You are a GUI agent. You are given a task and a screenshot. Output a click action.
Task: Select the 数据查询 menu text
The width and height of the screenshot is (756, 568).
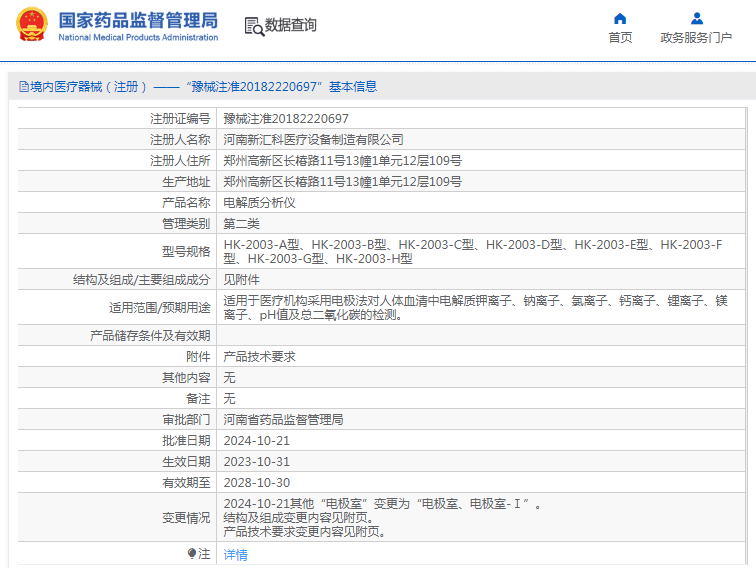tap(291, 25)
